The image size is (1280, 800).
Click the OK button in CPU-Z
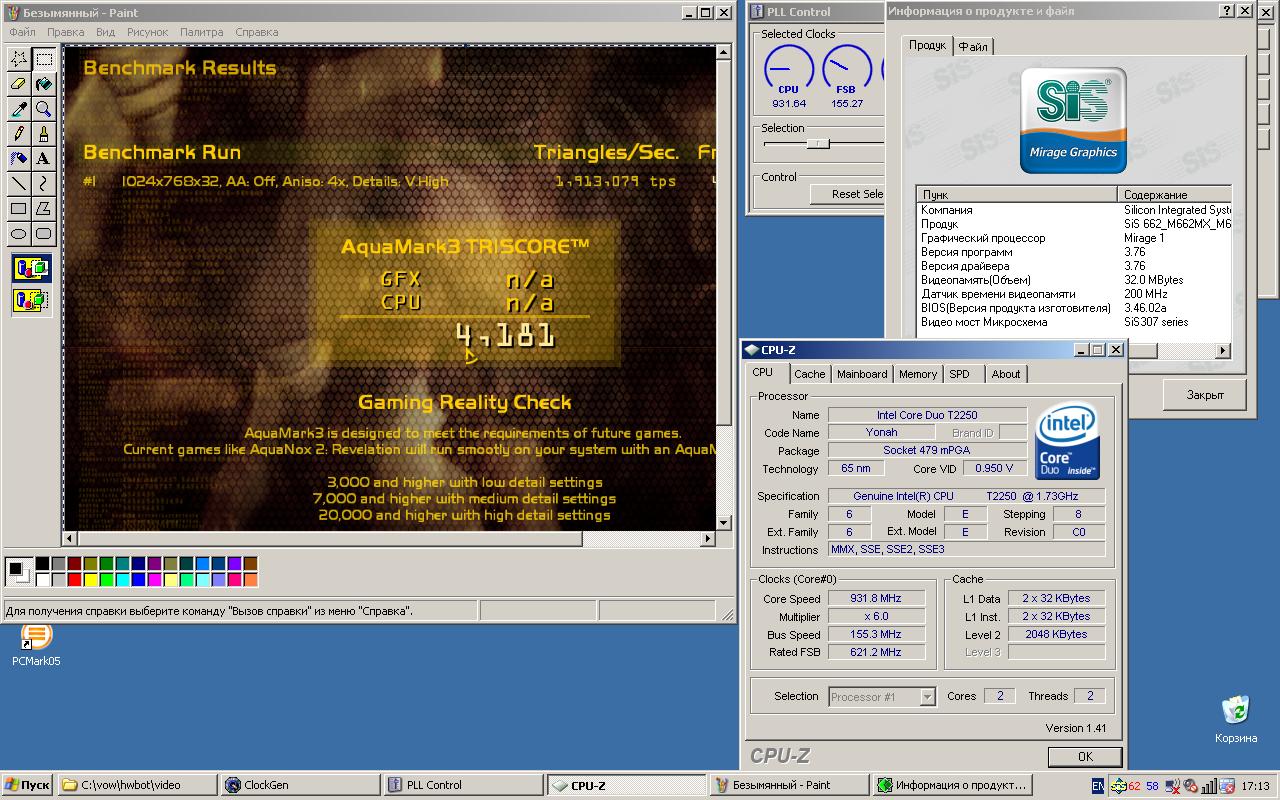pos(1085,757)
